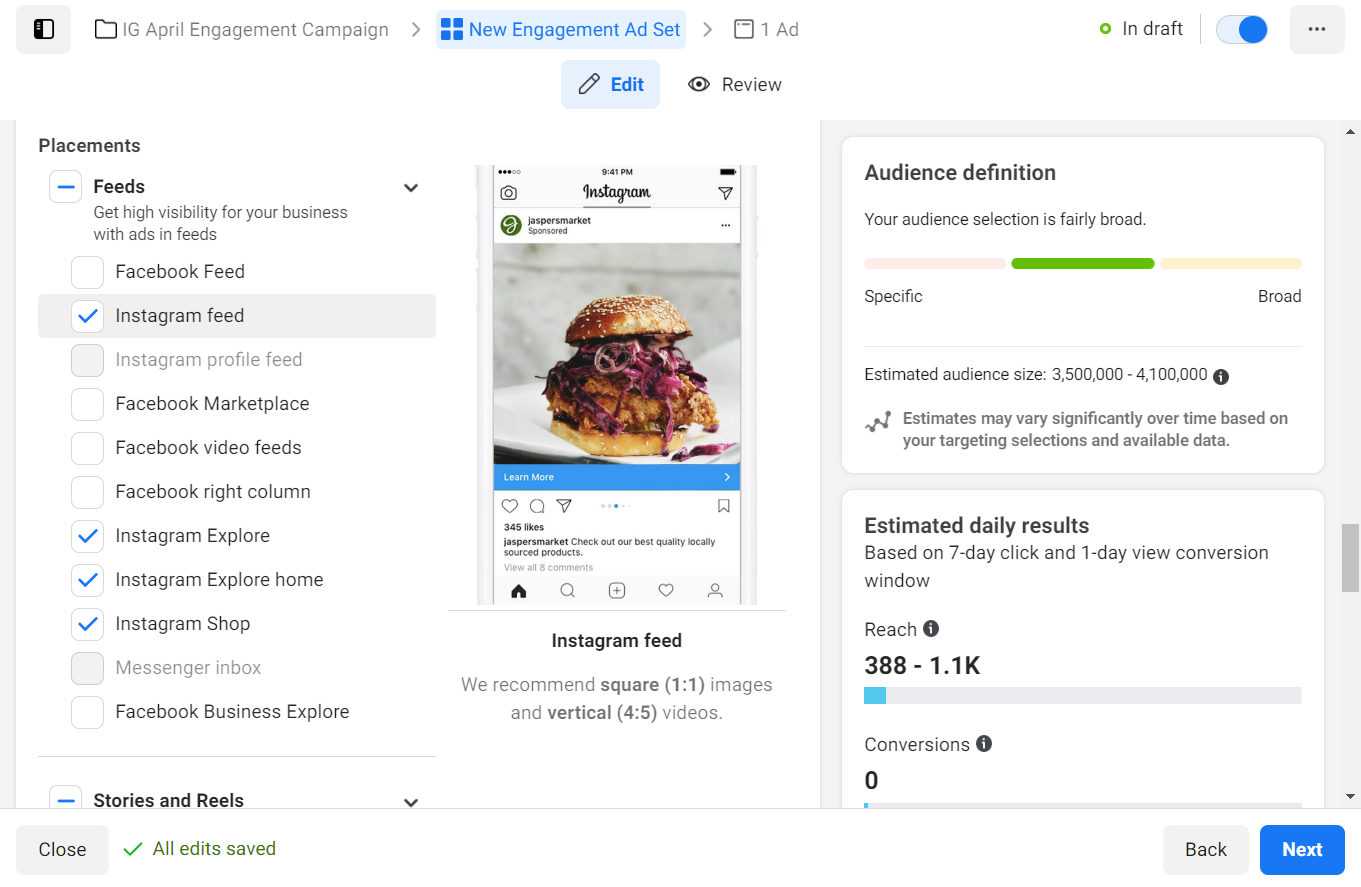Viewport: 1361px width, 887px height.
Task: Click the Next button
Action: pos(1302,849)
